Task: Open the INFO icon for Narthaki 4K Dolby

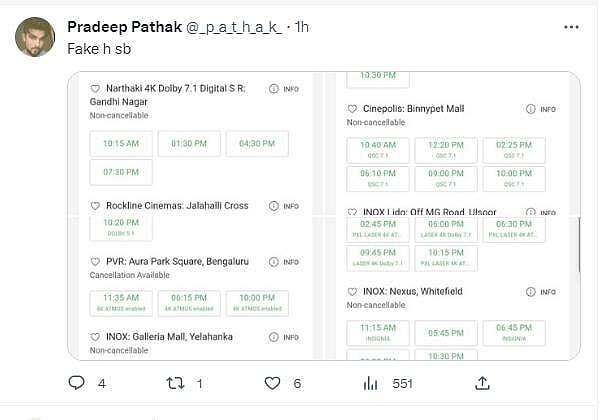Action: 284,89
